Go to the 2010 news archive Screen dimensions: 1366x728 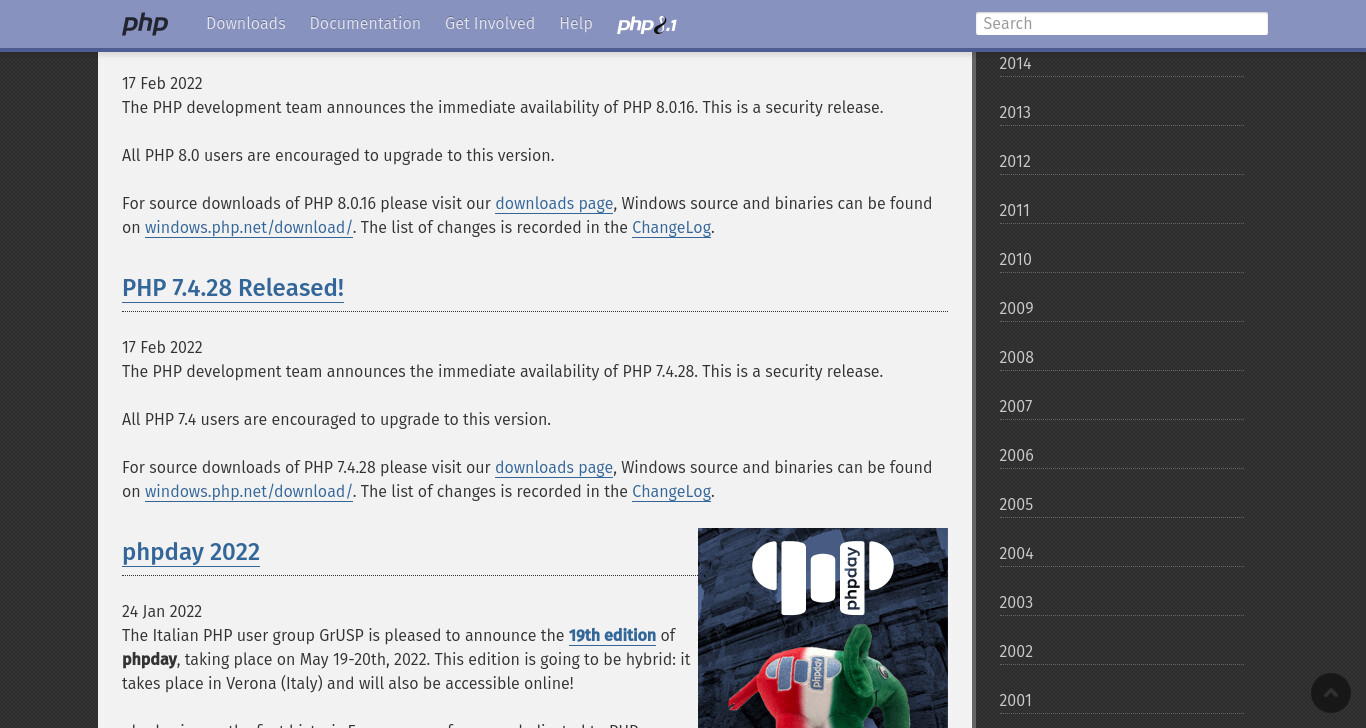(x=1122, y=260)
